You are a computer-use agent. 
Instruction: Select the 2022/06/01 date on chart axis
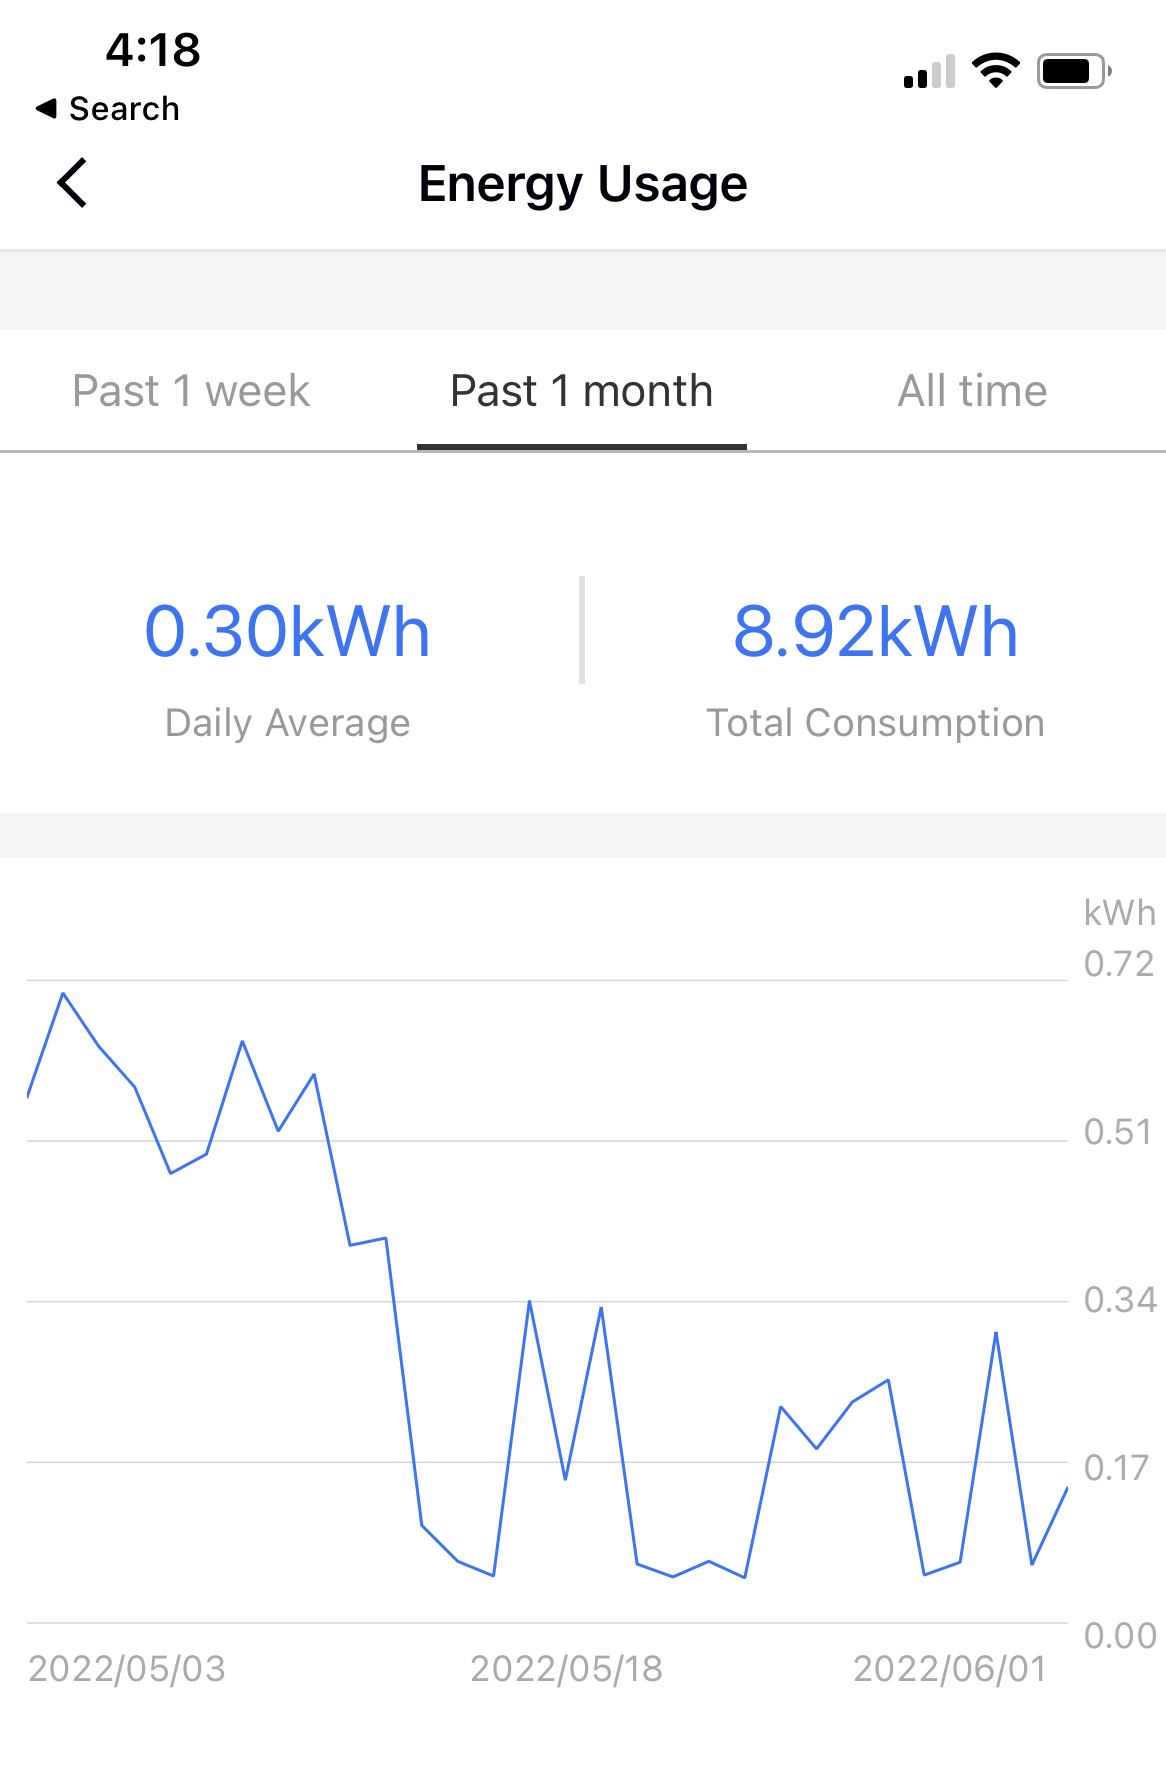coord(950,1669)
